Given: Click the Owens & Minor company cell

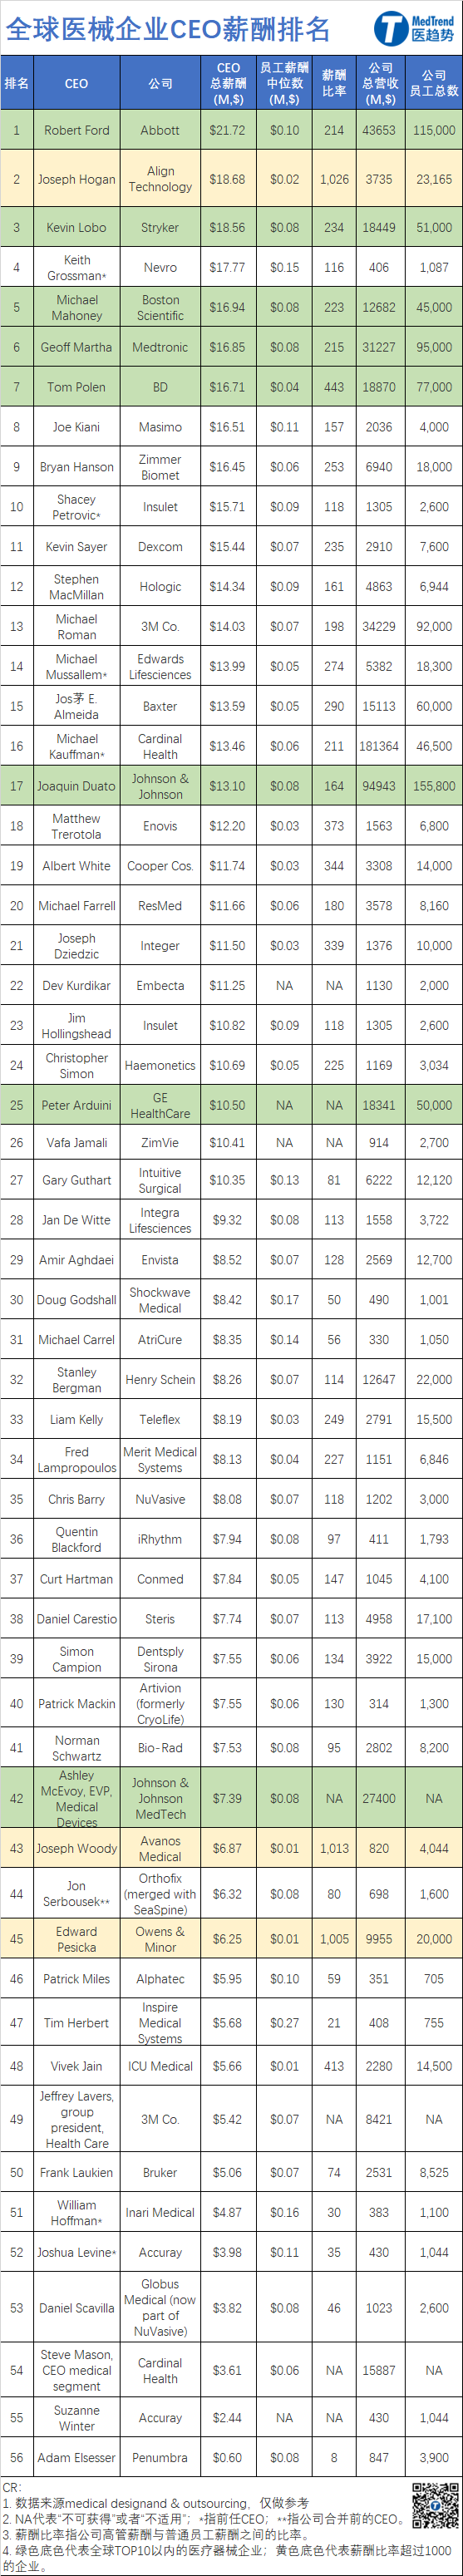Looking at the screenshot, I should pos(160,1938).
